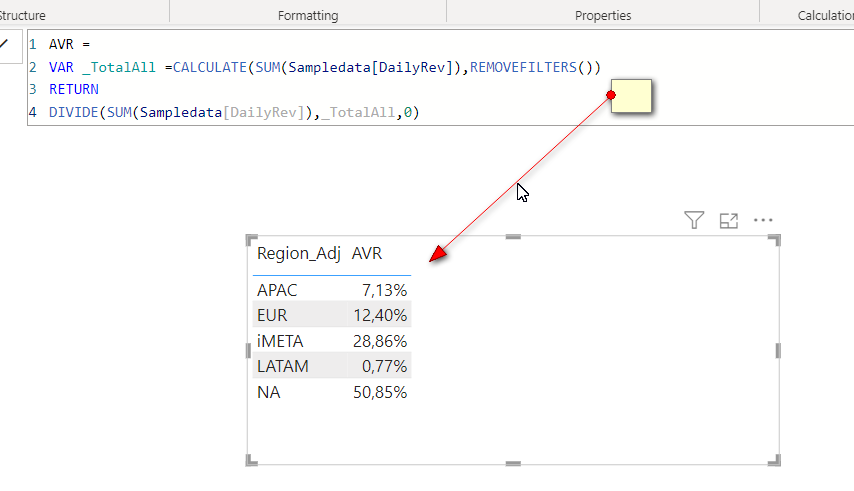Click the 0,77% value

pos(385,366)
